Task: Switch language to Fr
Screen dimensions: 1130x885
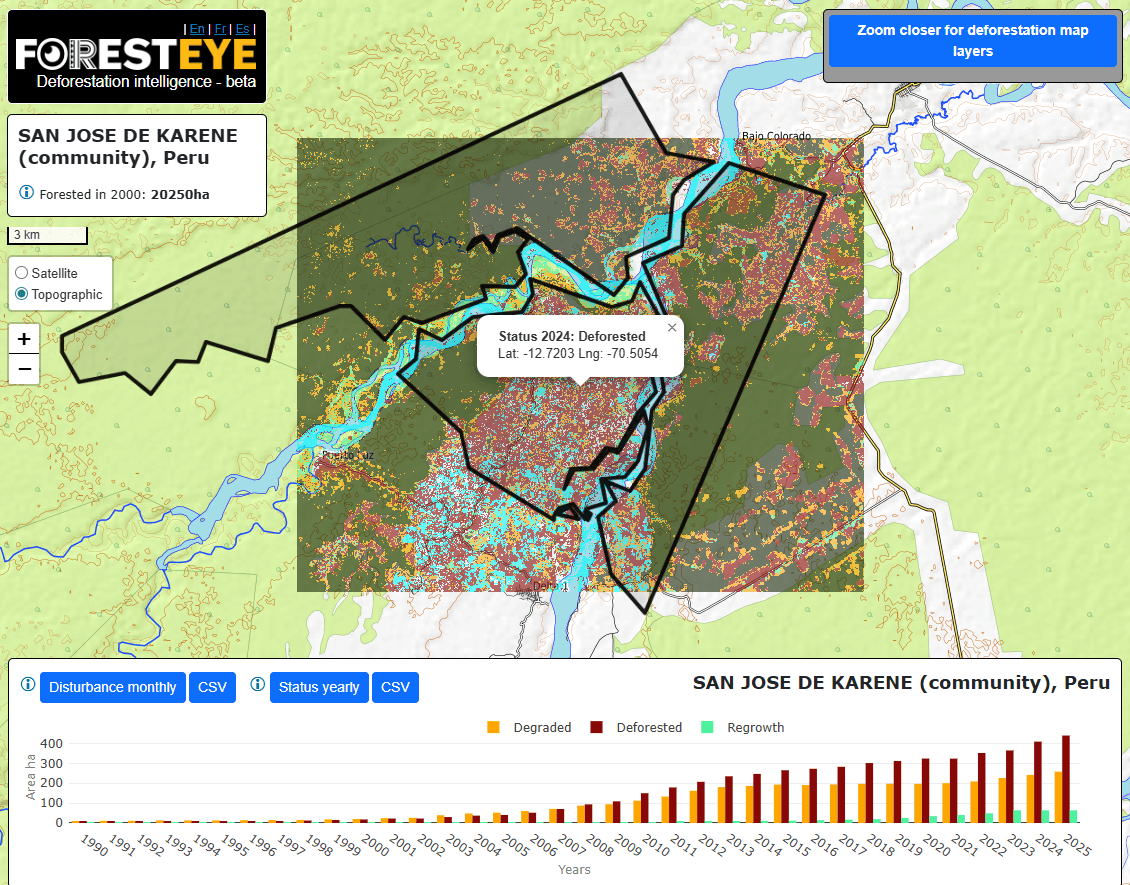Action: tap(219, 29)
